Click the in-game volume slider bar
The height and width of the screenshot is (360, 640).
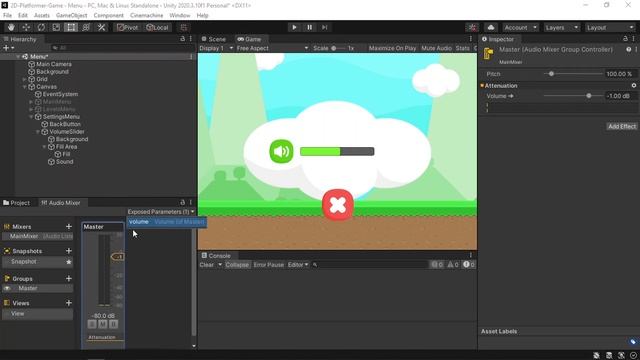click(x=337, y=151)
